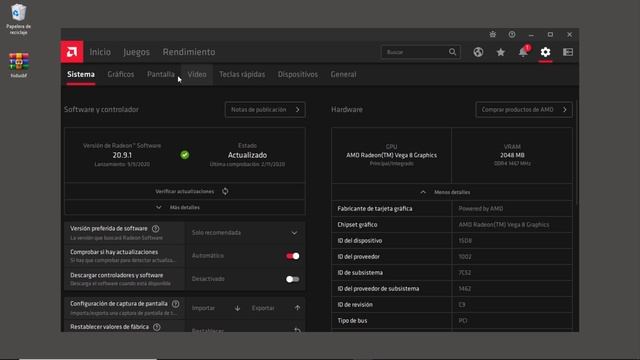The width and height of the screenshot is (640, 360).
Task: Go to Inicio in top menu
Action: pyautogui.click(x=100, y=52)
